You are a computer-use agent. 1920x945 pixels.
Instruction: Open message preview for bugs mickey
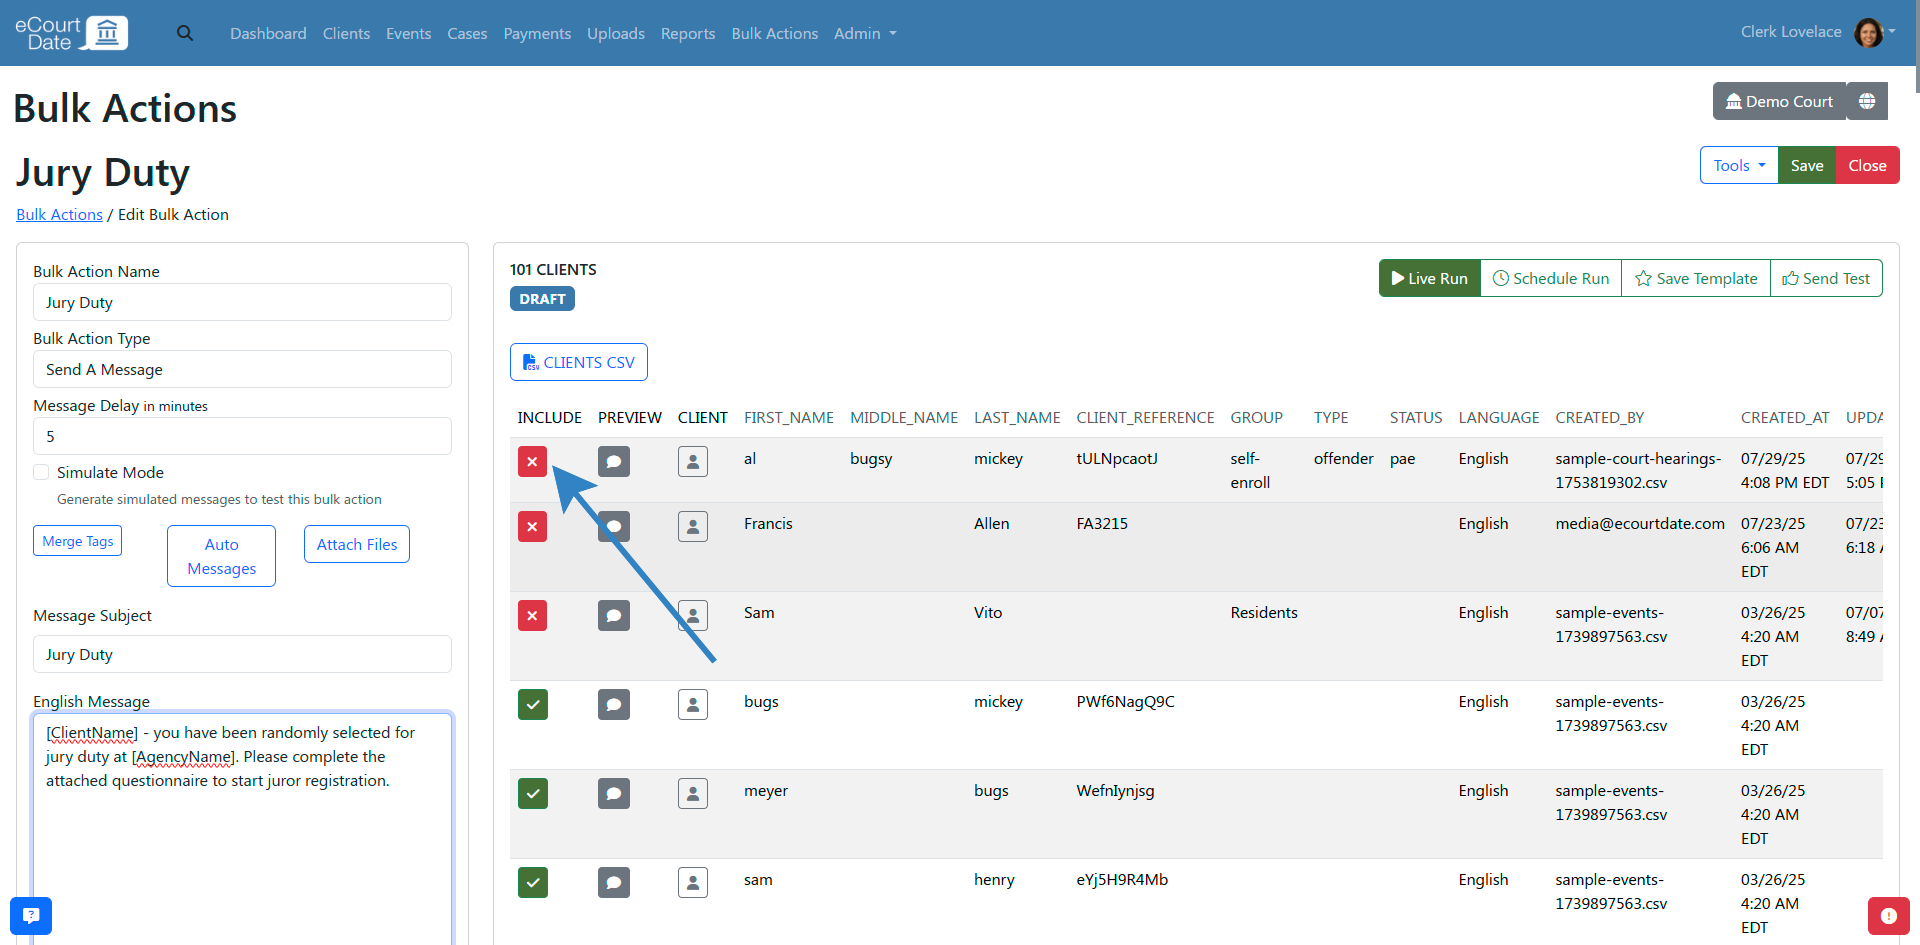pos(614,704)
